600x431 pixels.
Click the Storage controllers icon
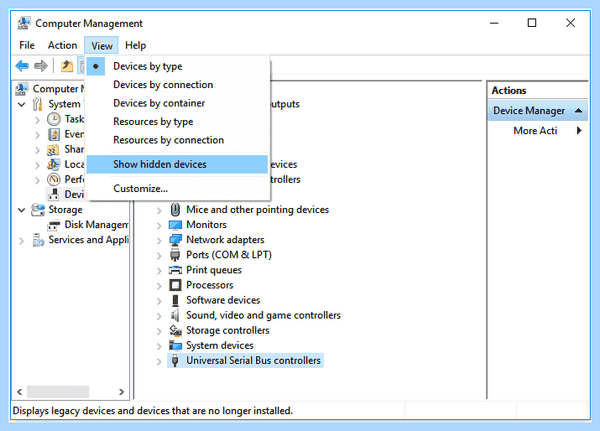click(175, 330)
